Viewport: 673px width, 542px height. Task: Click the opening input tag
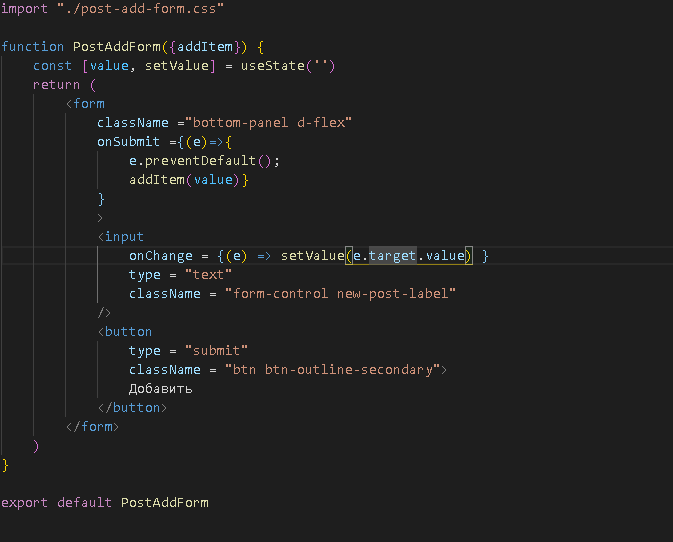(121, 236)
